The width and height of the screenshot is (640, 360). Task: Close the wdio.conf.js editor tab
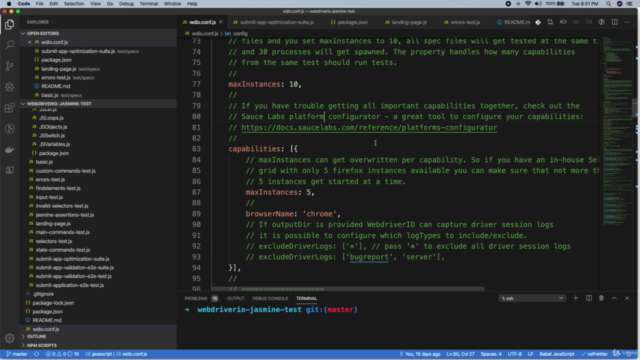221,22
